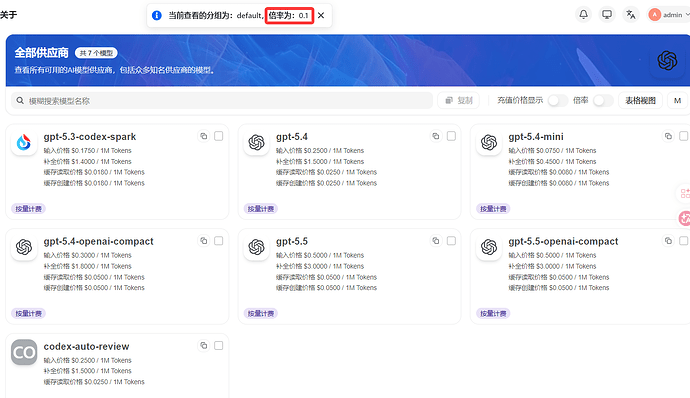This screenshot has height=398, width=690.
Task: Open the admin user dropdown
Action: [x=669, y=15]
